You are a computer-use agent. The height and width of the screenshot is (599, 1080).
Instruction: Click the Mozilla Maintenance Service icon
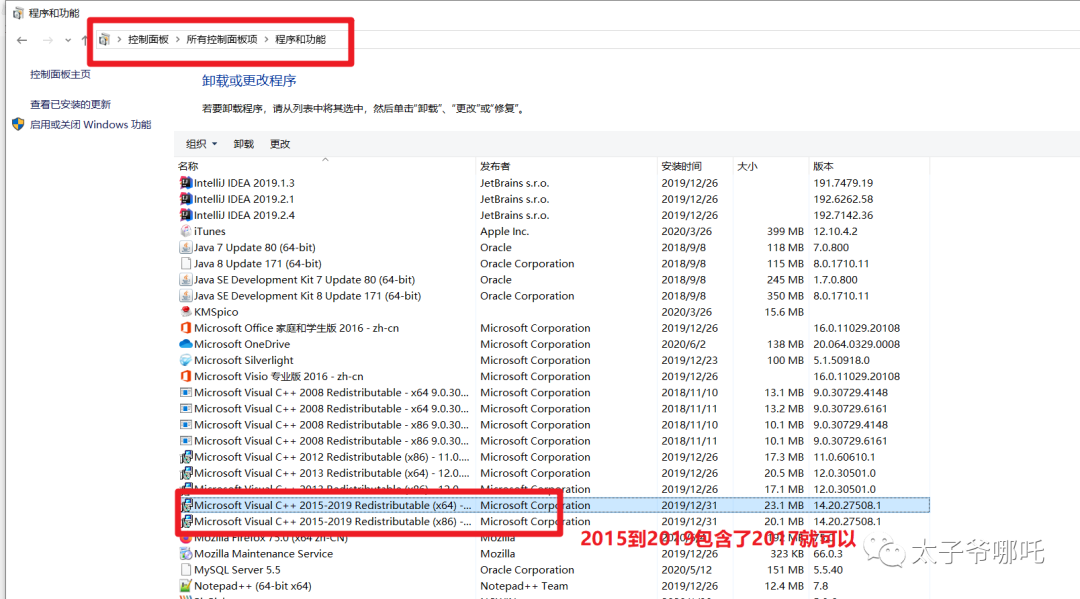185,554
